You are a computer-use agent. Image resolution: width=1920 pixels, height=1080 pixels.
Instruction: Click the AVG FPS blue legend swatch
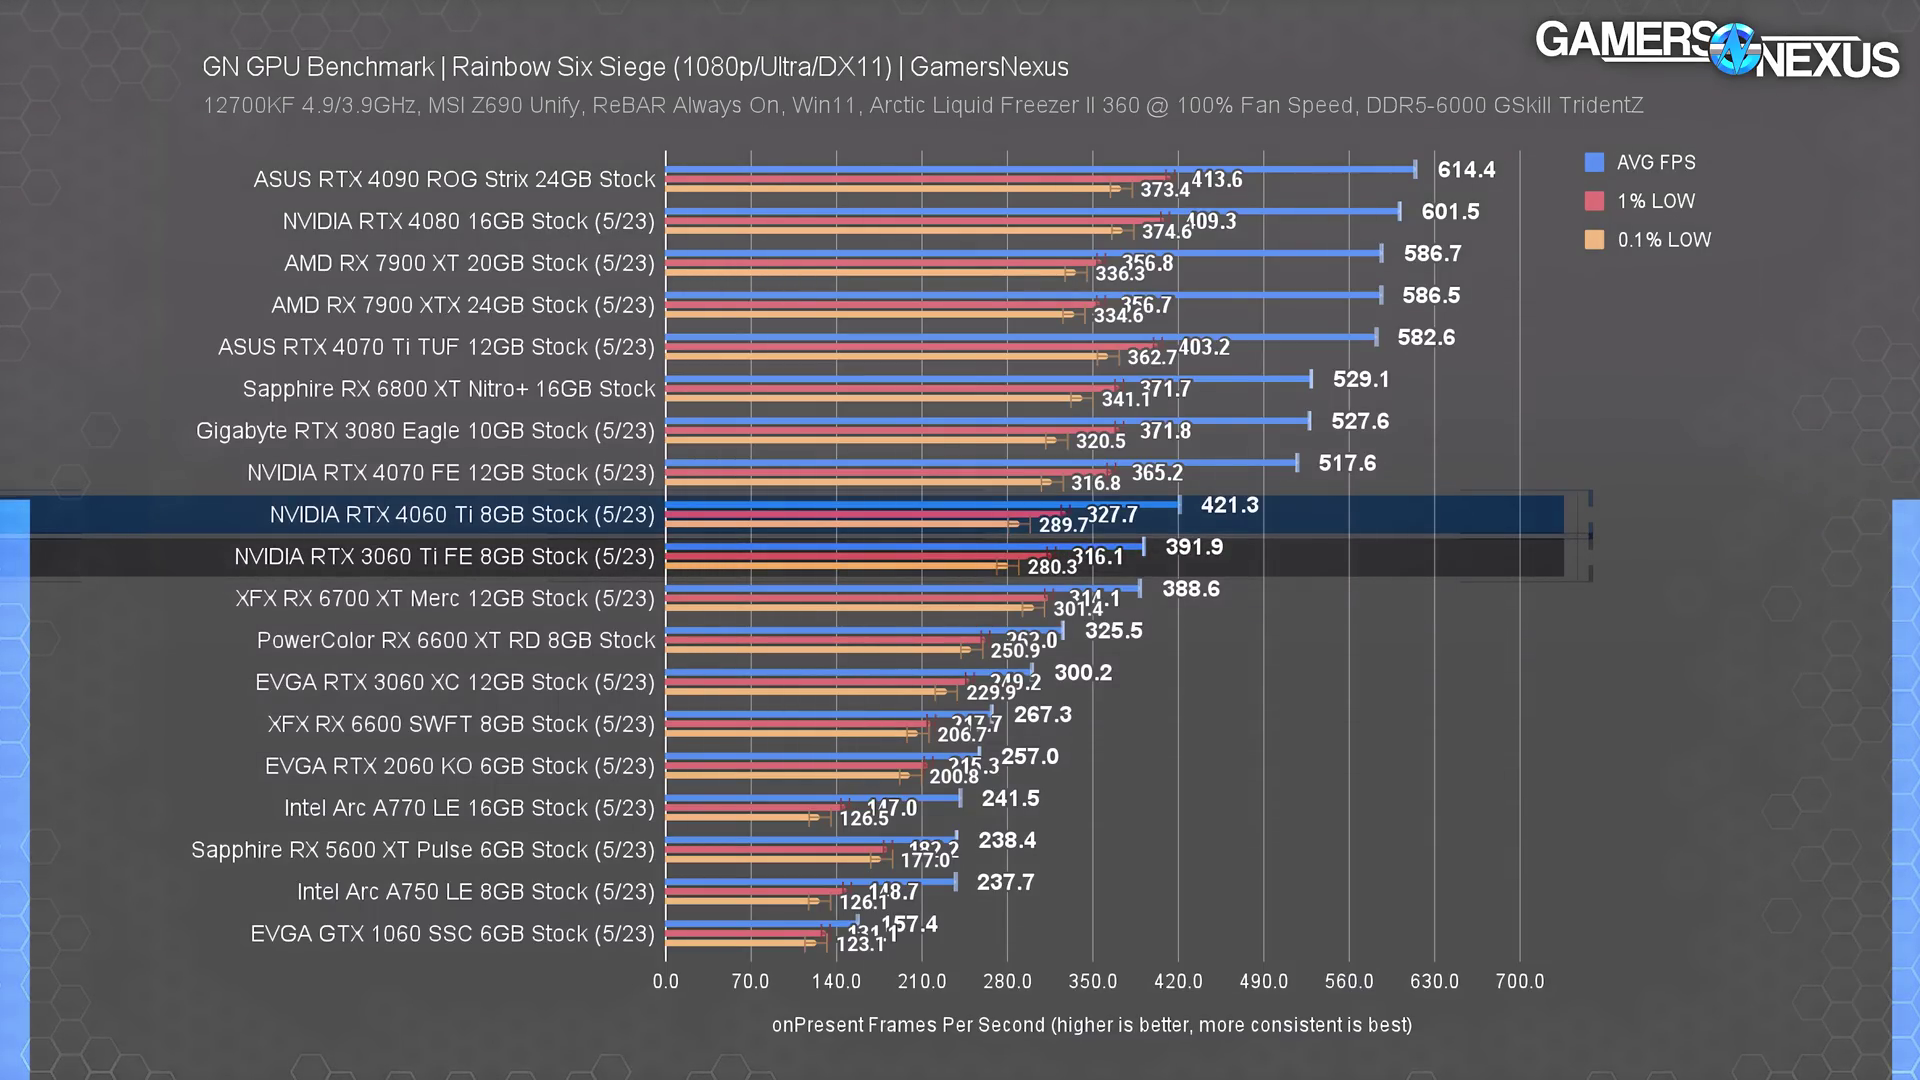[x=1594, y=162]
